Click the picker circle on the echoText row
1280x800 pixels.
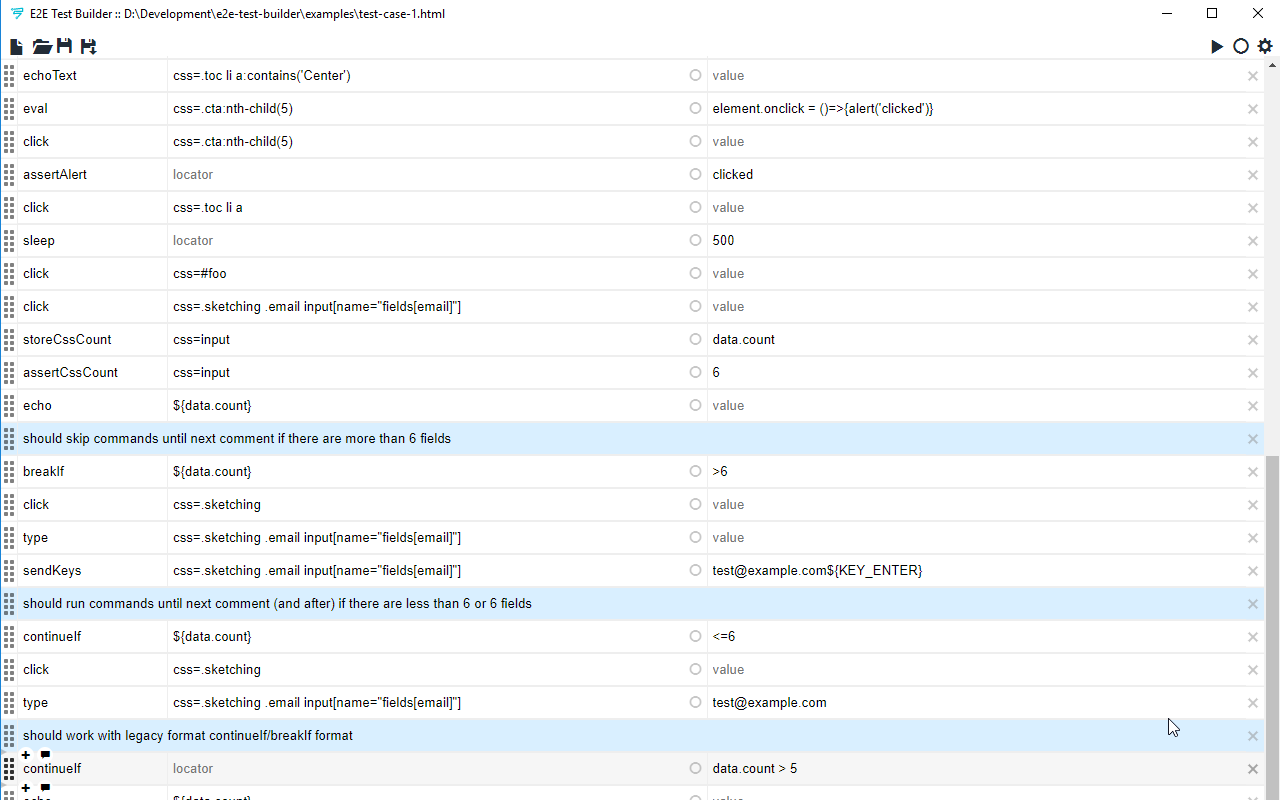coord(695,75)
